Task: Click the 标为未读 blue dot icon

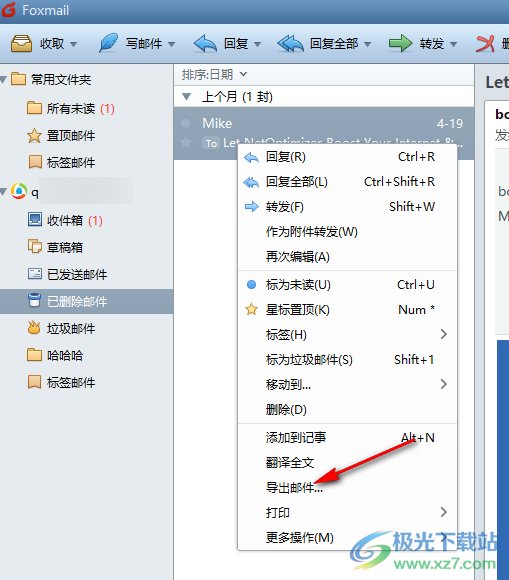Action: point(252,284)
